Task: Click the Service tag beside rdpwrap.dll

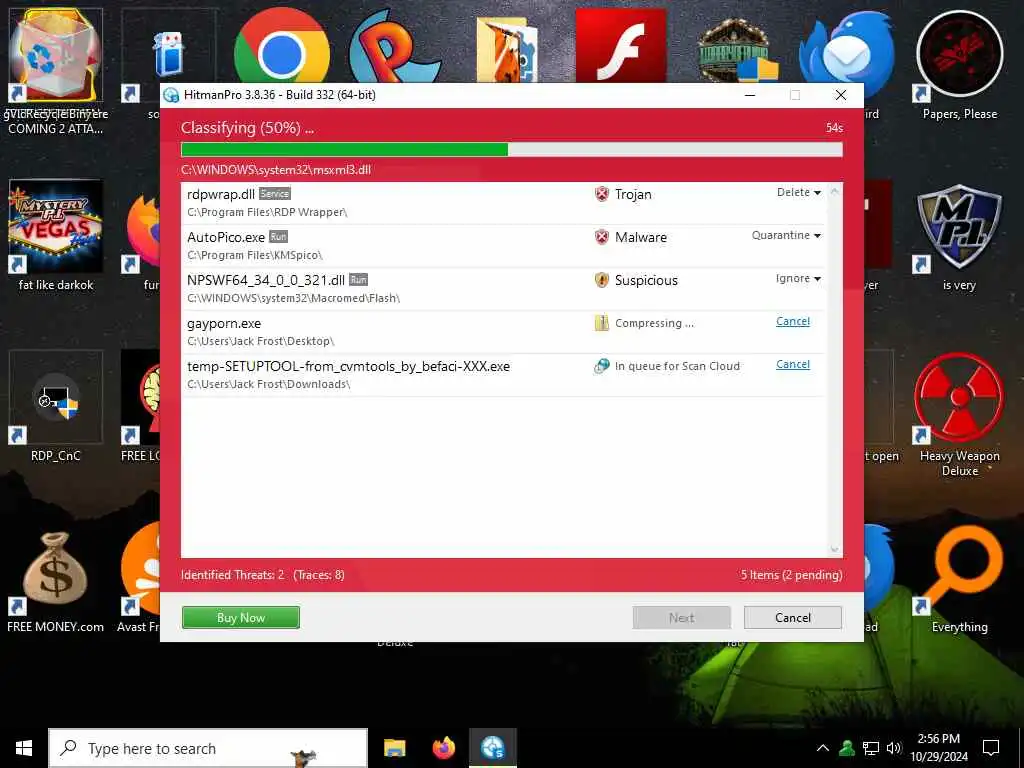Action: pos(274,194)
